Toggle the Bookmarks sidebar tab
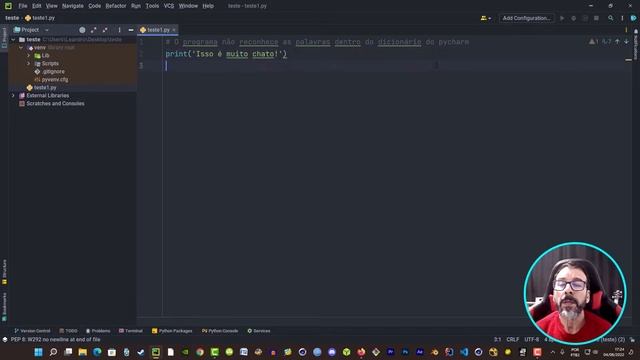Viewport: 640px width, 360px height. (4, 307)
